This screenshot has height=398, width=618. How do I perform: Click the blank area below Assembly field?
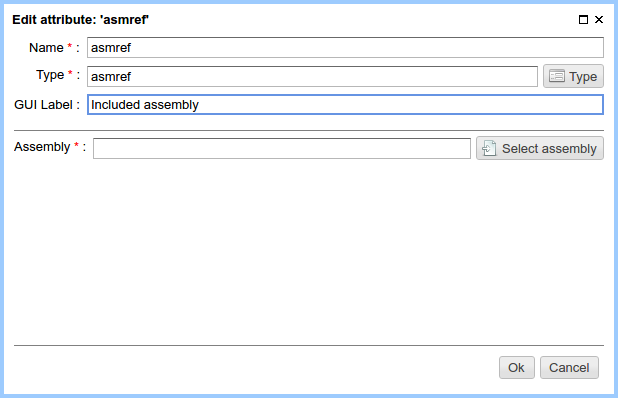[x=309, y=252]
